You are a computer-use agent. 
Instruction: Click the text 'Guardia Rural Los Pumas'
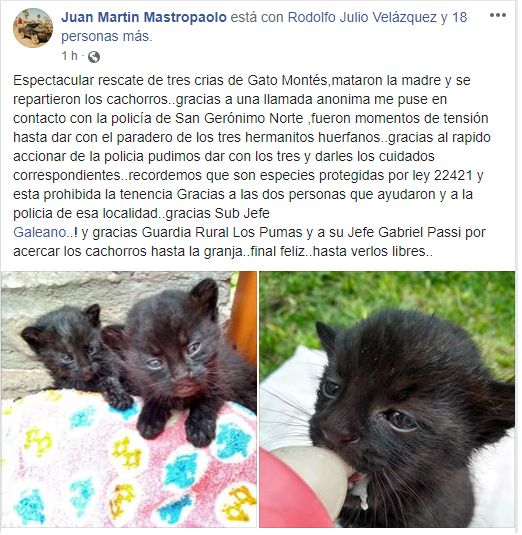pyautogui.click(x=222, y=232)
